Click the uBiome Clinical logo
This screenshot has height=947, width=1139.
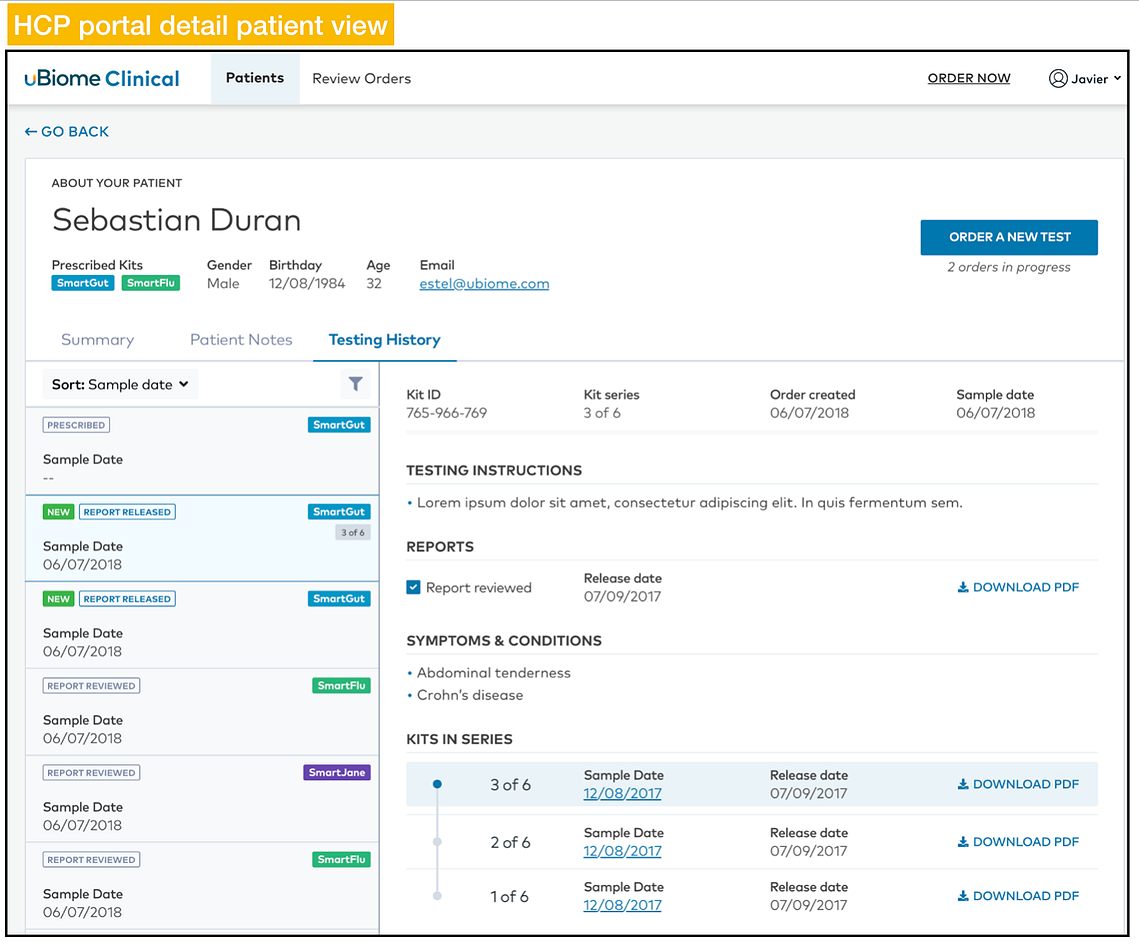coord(102,78)
